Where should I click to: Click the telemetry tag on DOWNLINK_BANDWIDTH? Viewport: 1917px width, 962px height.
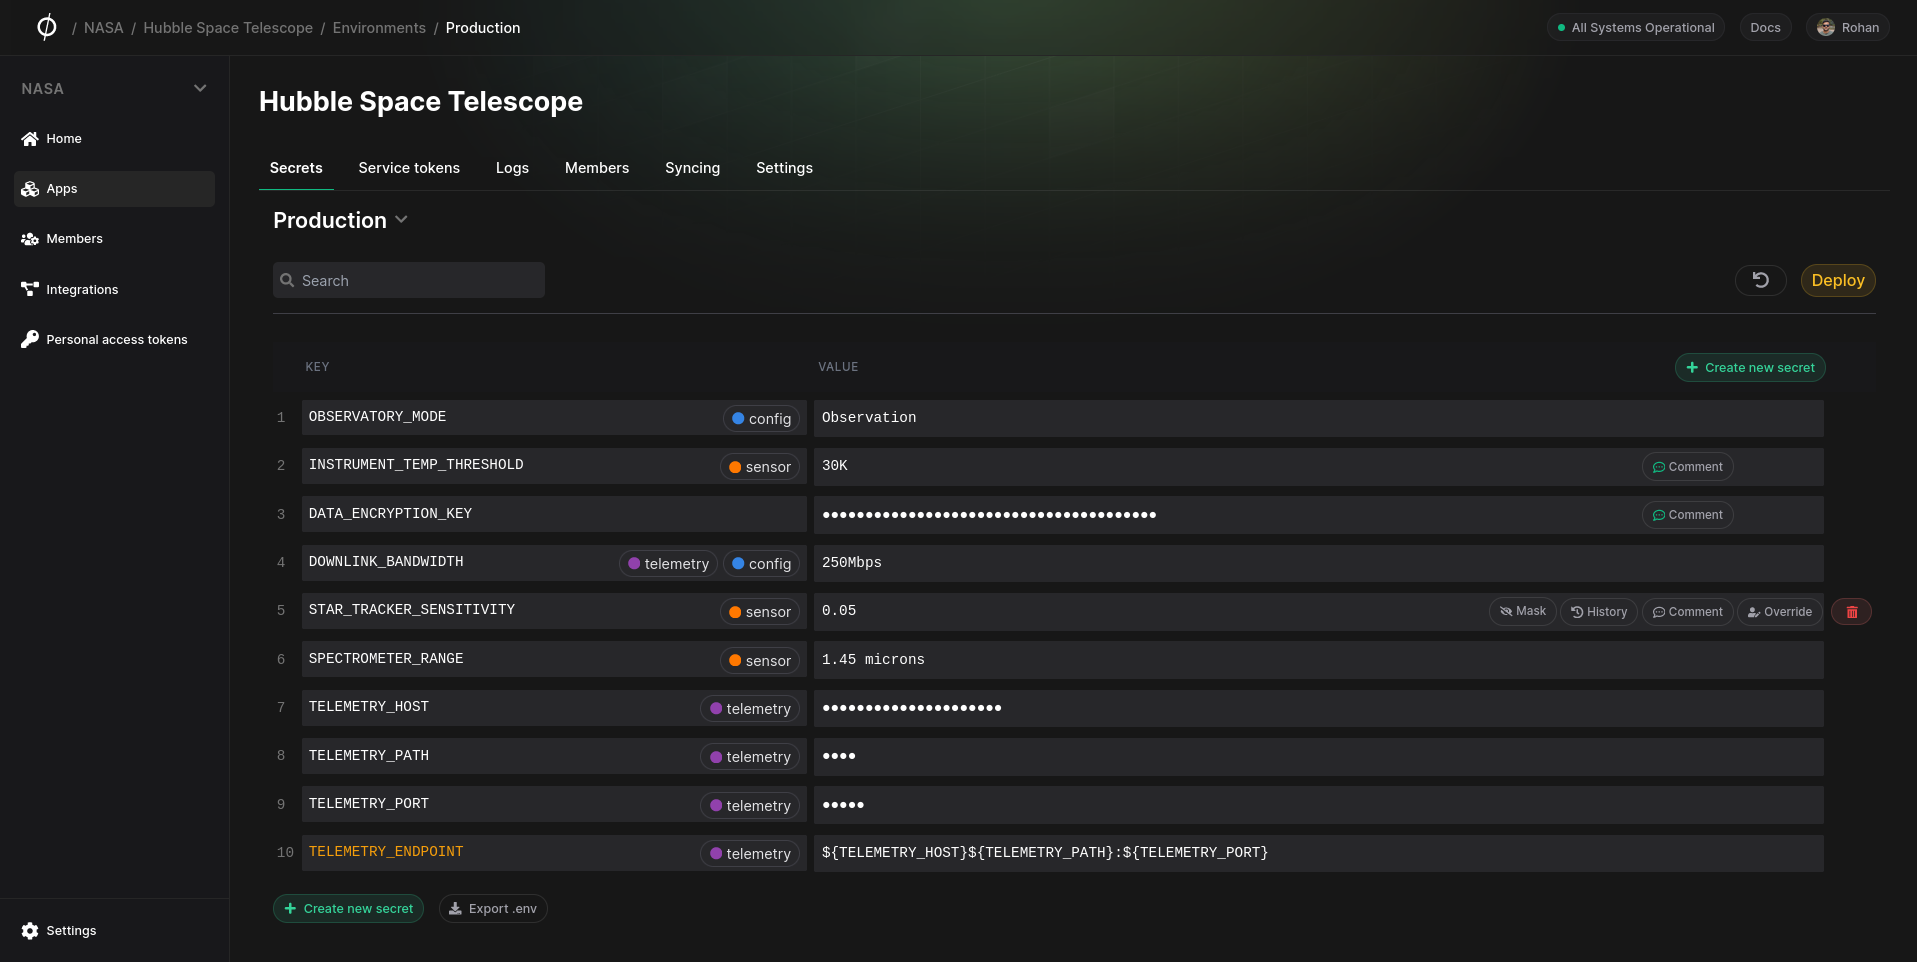click(x=668, y=564)
